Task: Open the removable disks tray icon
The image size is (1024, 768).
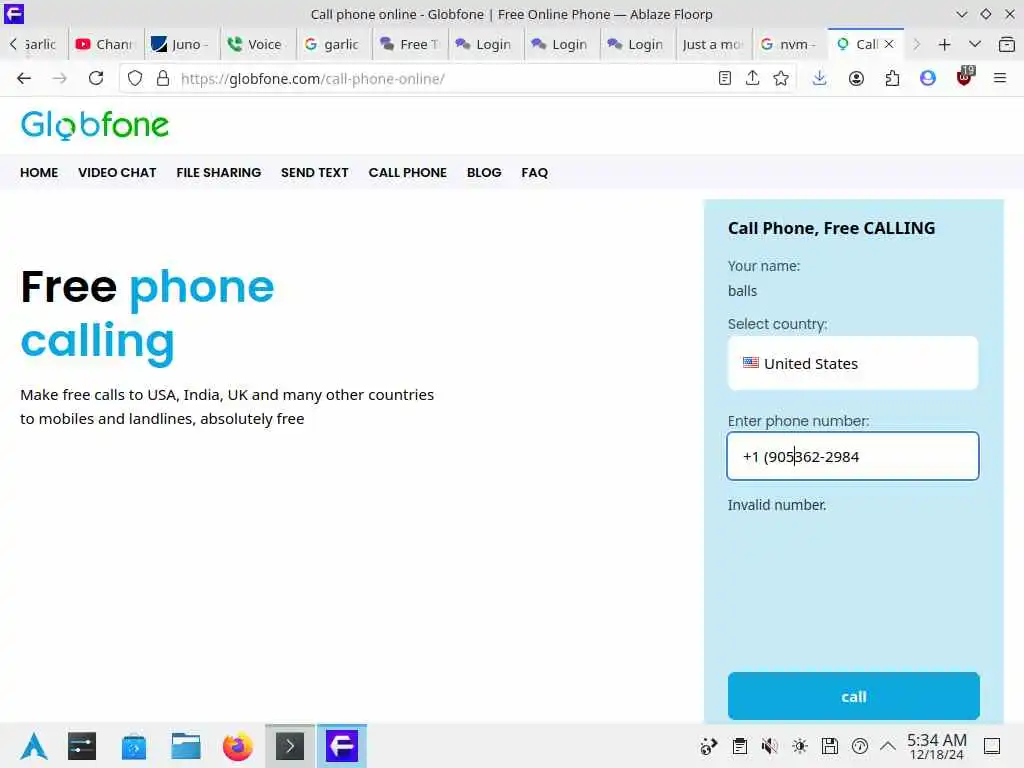Action: [829, 746]
